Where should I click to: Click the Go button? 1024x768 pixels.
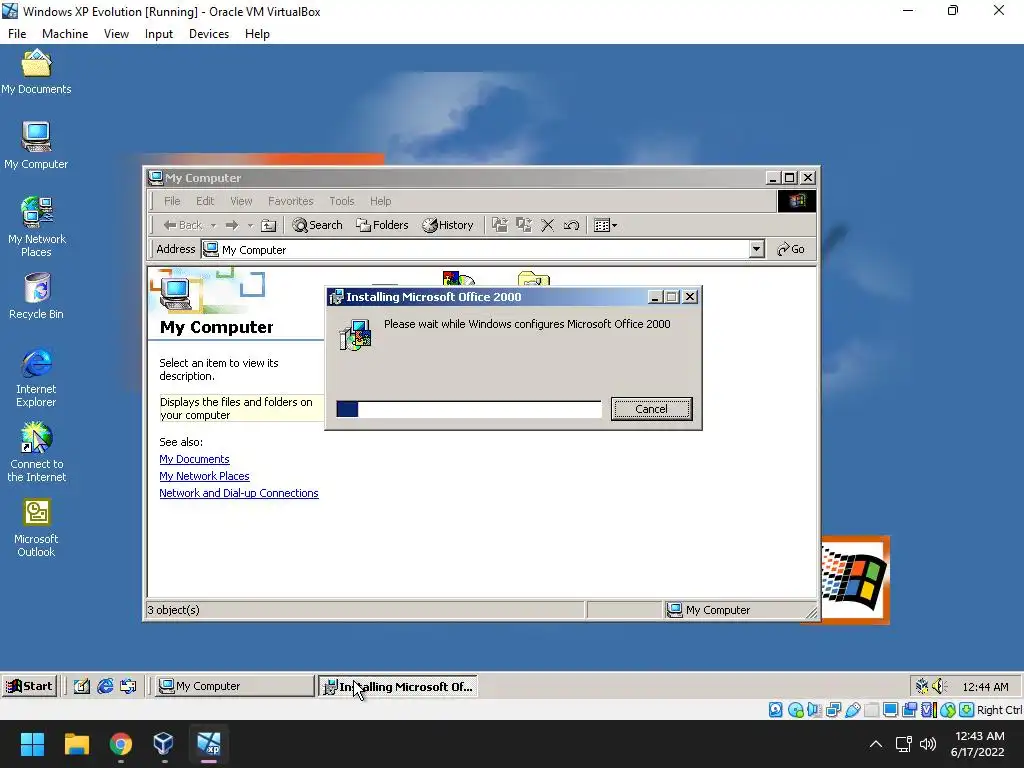coord(791,249)
